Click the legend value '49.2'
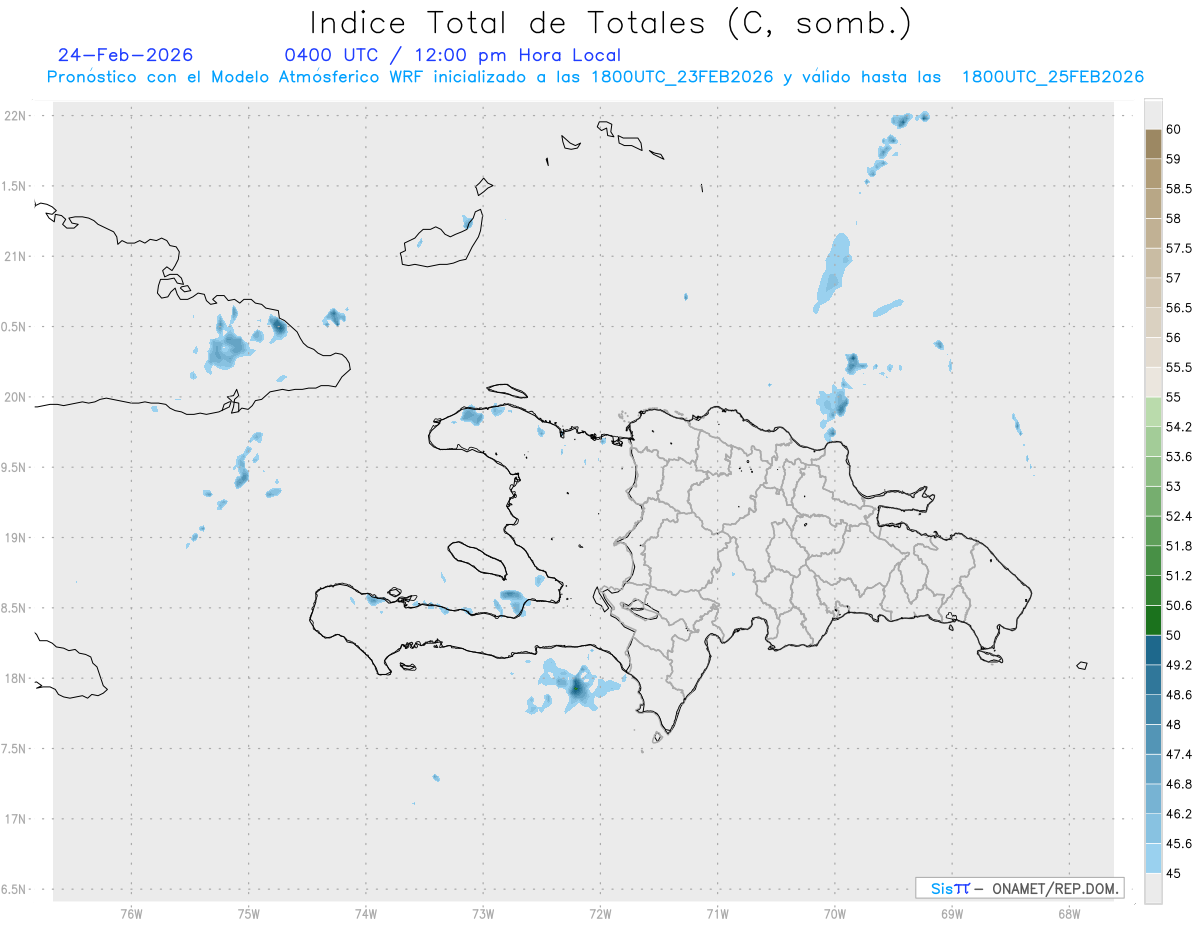 1179,665
